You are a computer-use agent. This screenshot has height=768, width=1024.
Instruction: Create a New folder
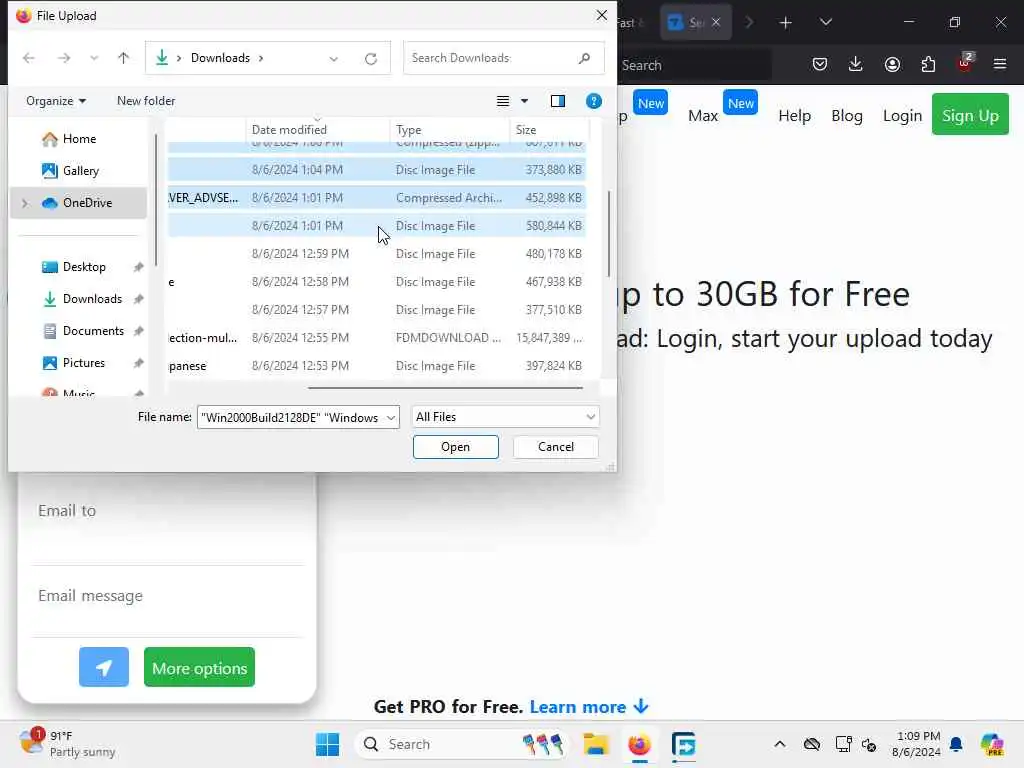pyautogui.click(x=146, y=101)
